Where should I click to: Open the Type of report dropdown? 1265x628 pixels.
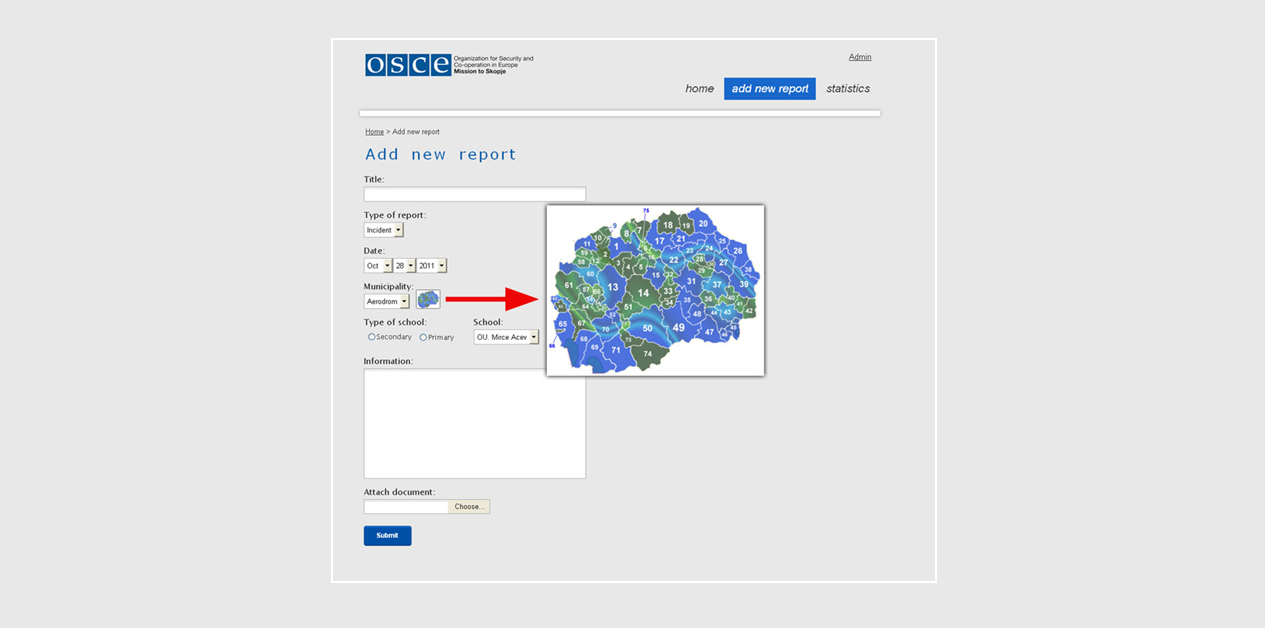[384, 230]
